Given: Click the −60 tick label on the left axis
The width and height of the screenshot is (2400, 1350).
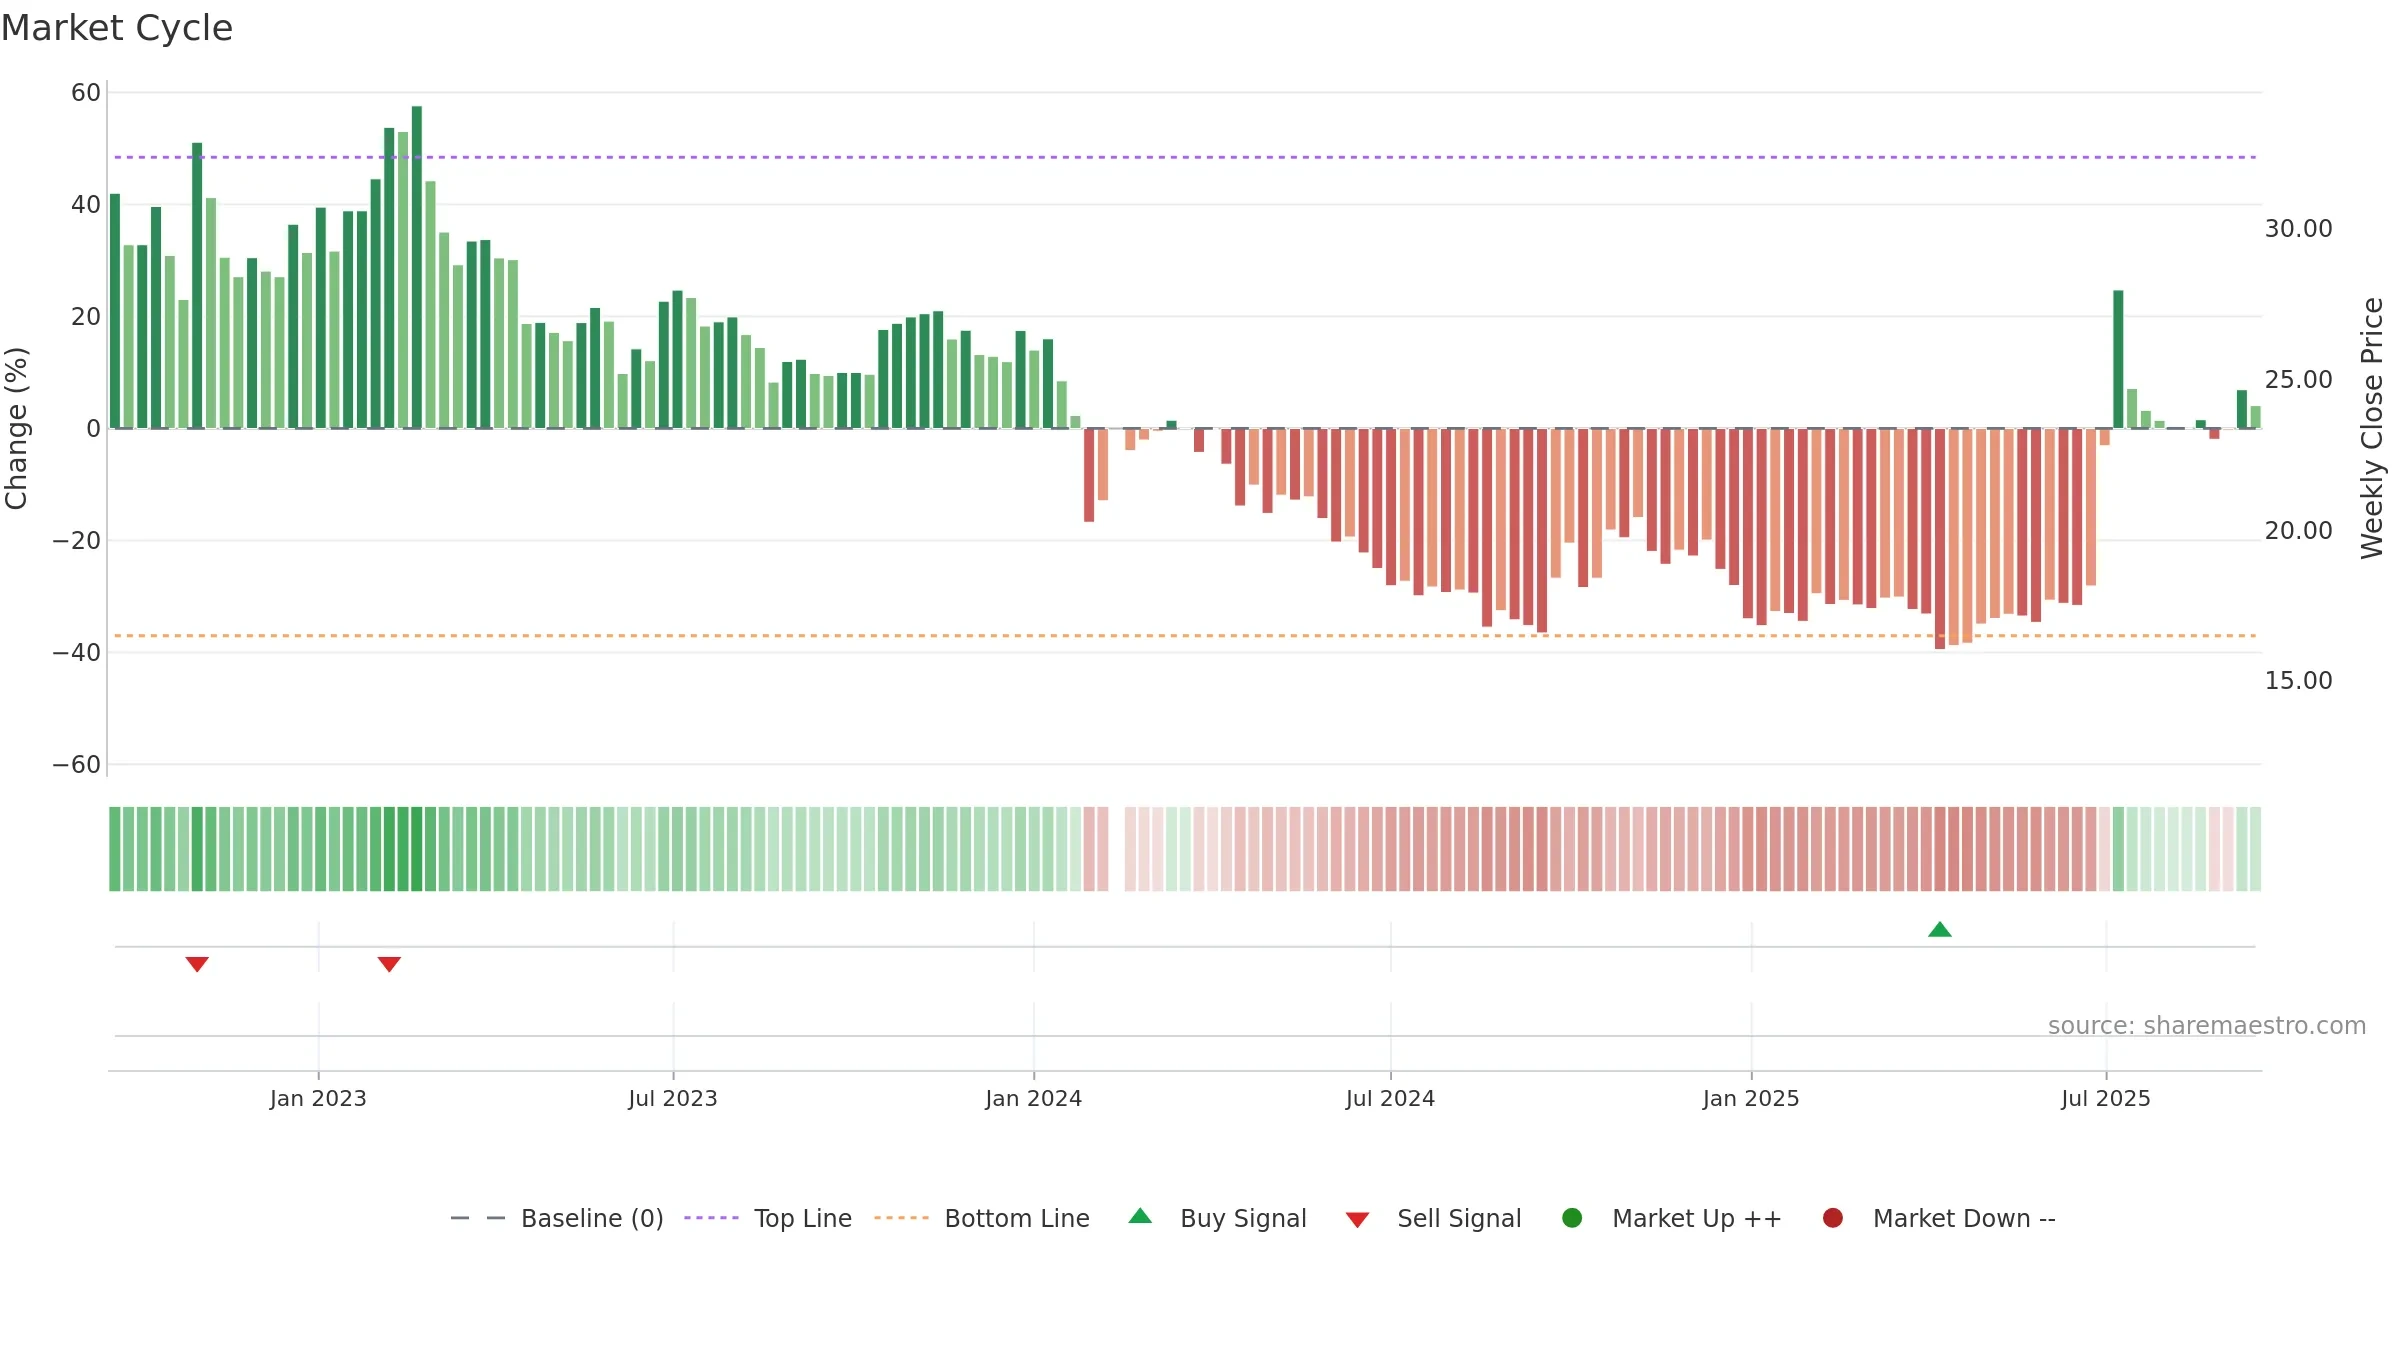Looking at the screenshot, I should tap(77, 765).
